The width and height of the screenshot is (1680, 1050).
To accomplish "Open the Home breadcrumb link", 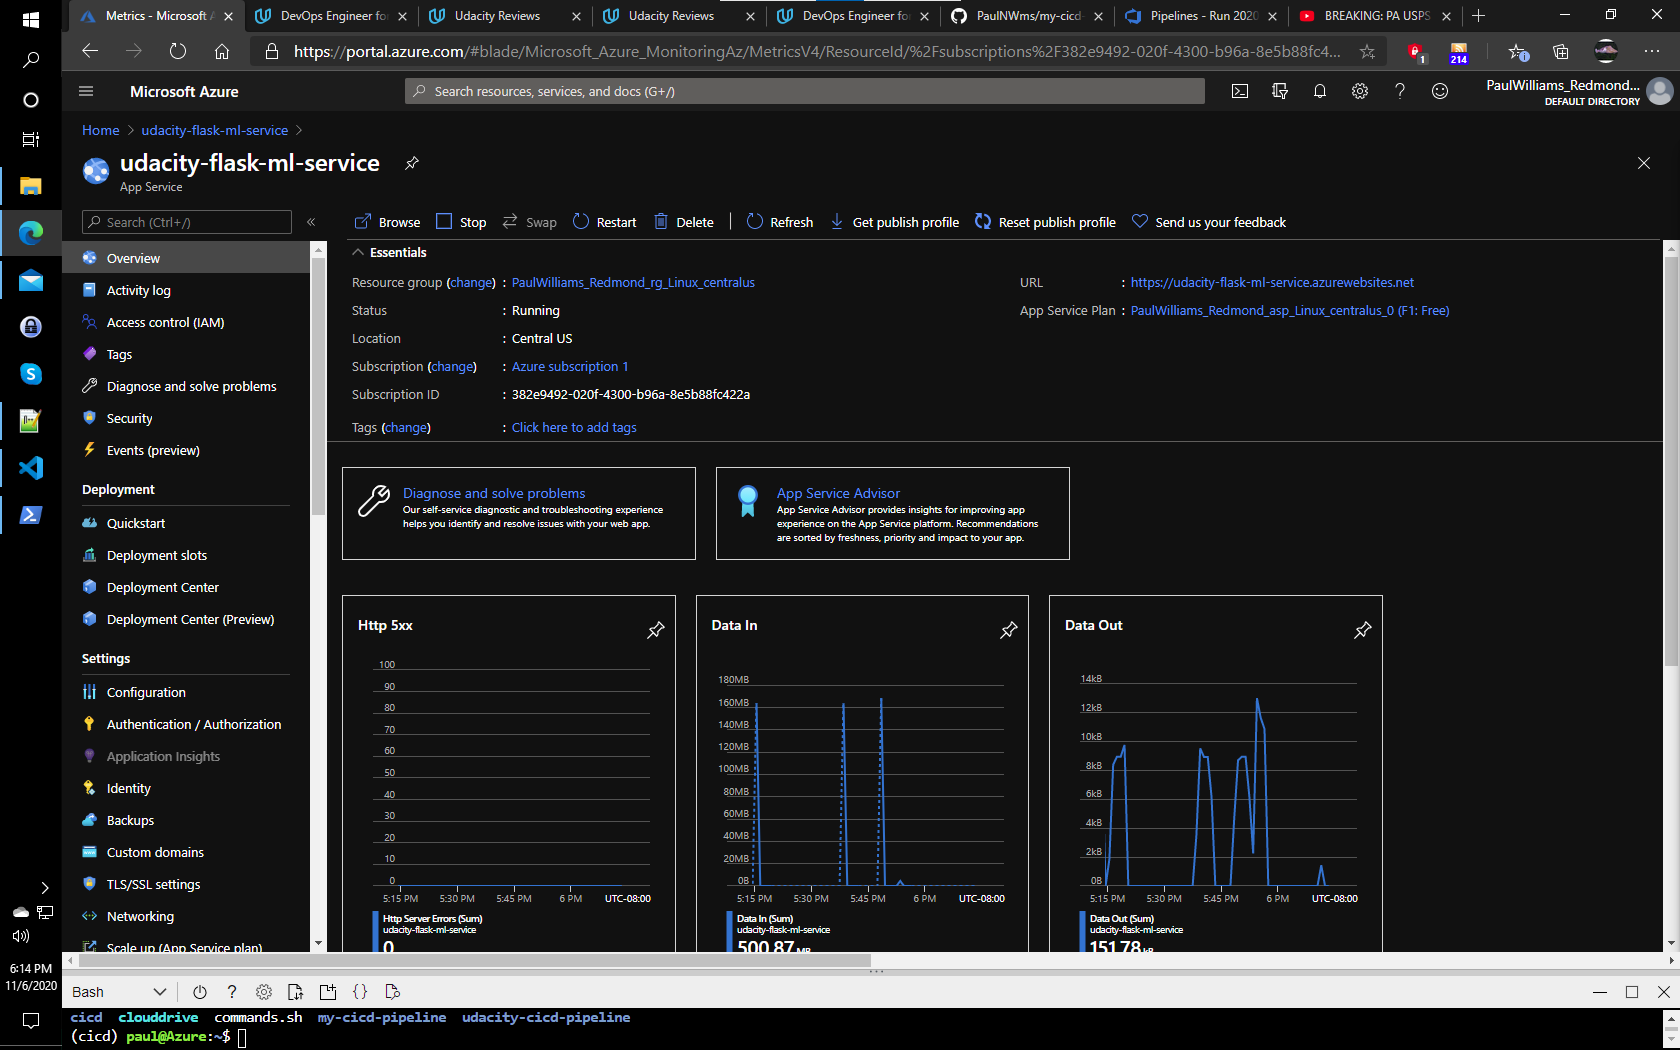I will (100, 130).
